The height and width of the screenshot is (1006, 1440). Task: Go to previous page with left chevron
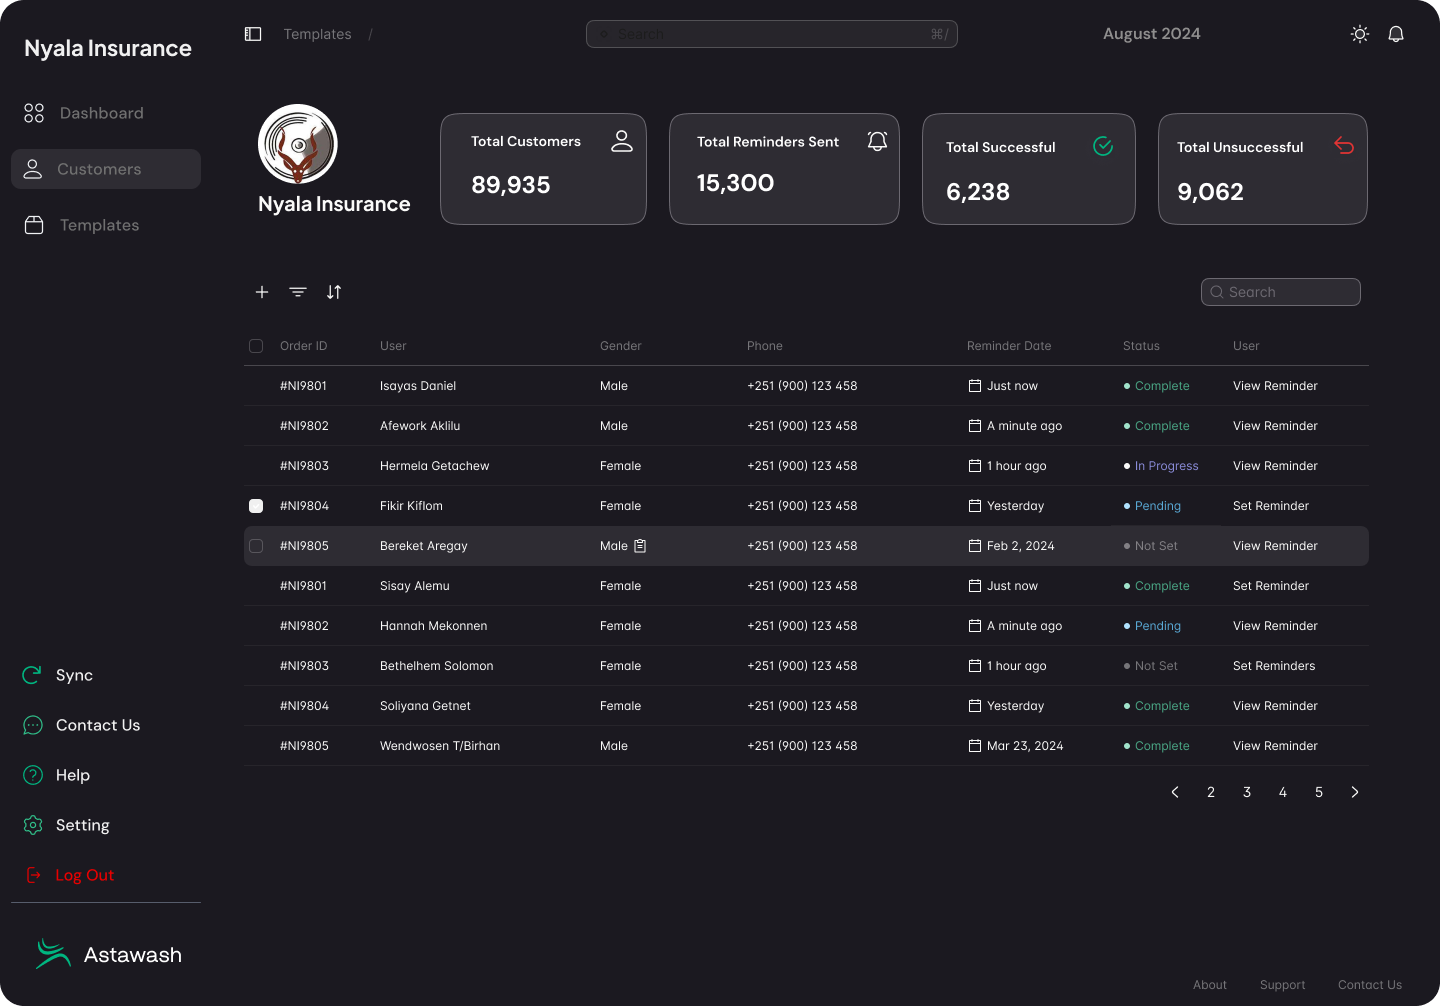pyautogui.click(x=1175, y=792)
